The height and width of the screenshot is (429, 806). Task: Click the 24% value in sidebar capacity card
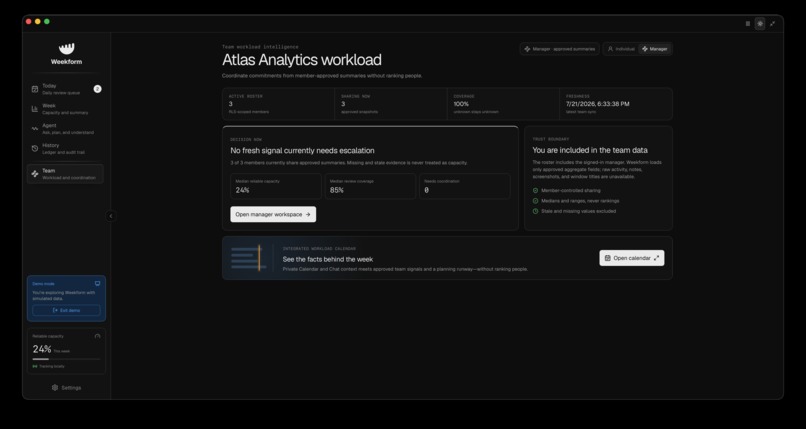42,349
